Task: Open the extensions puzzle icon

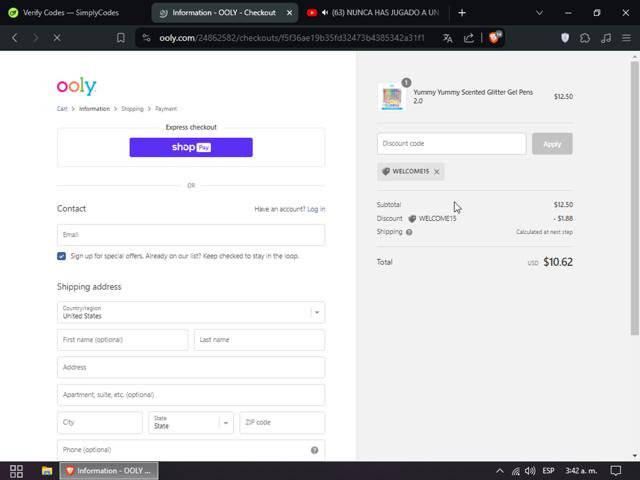Action: click(x=585, y=38)
